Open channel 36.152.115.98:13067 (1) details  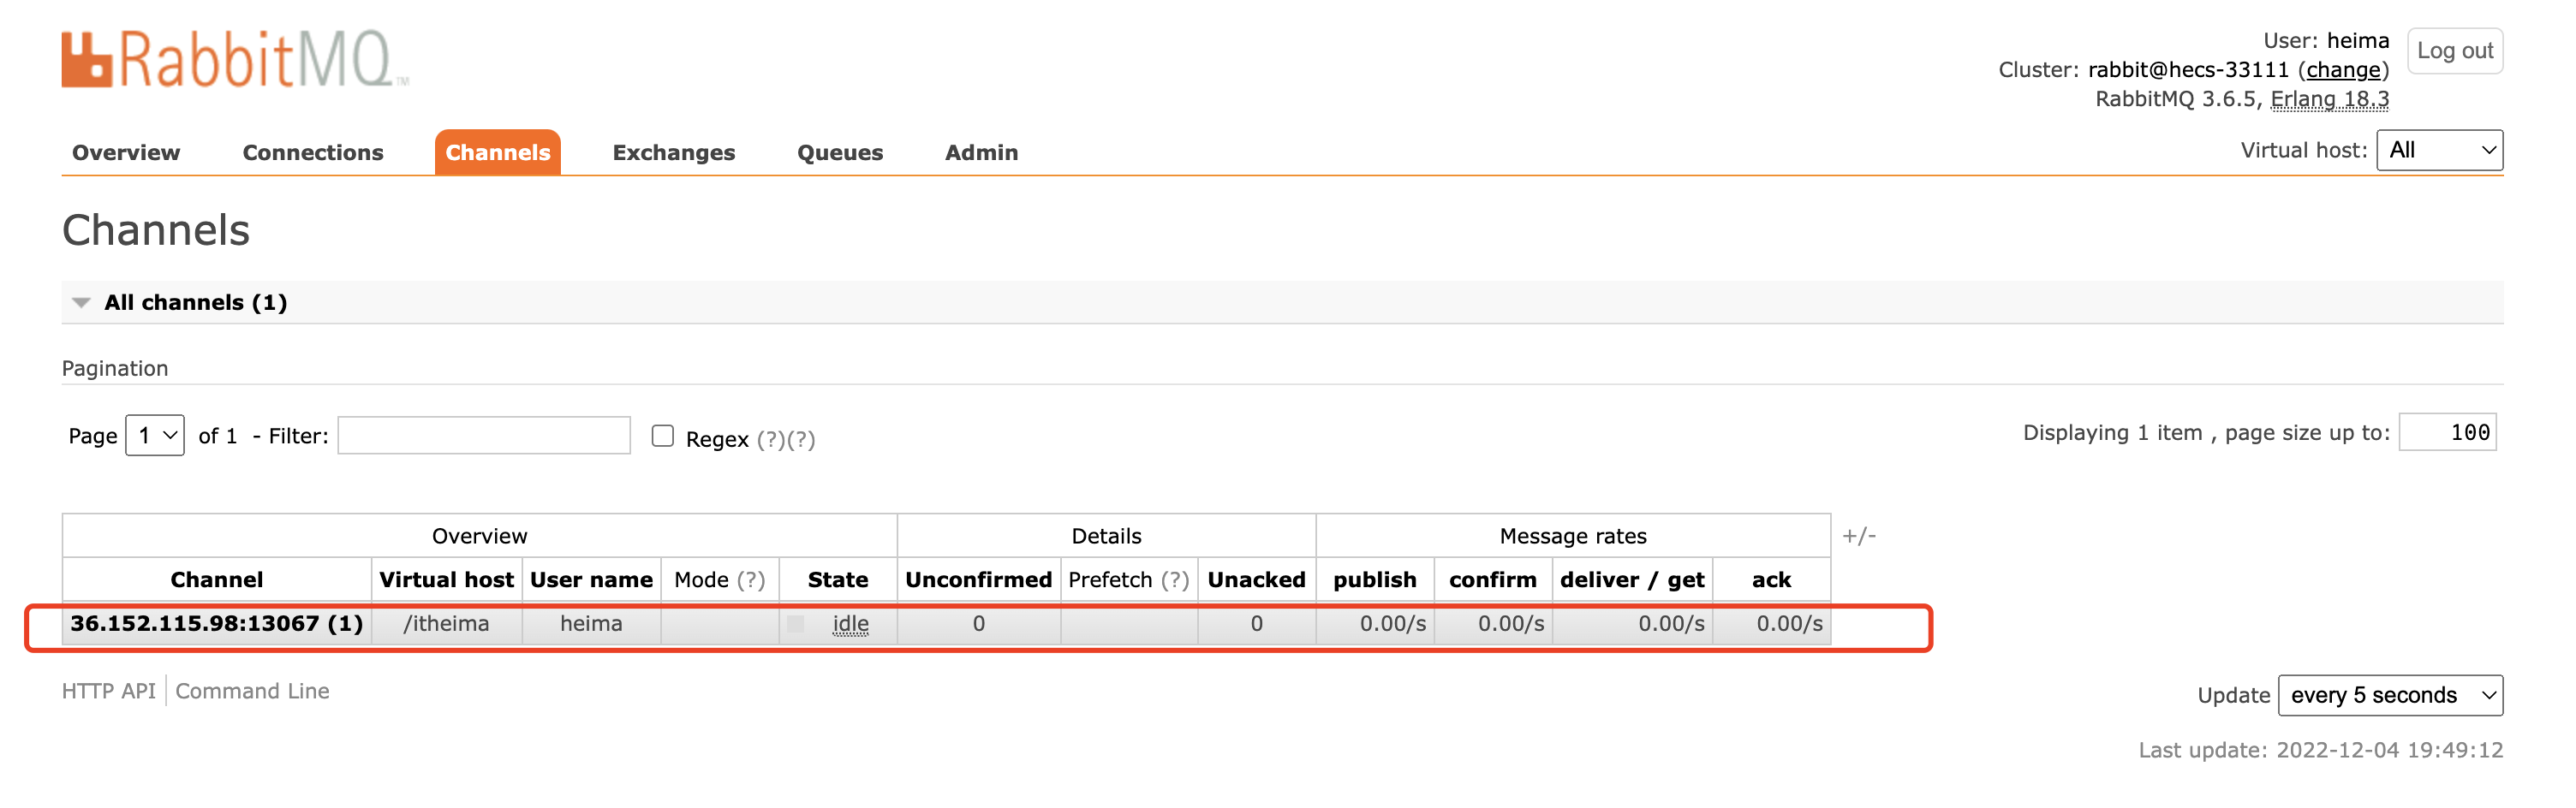pyautogui.click(x=216, y=624)
